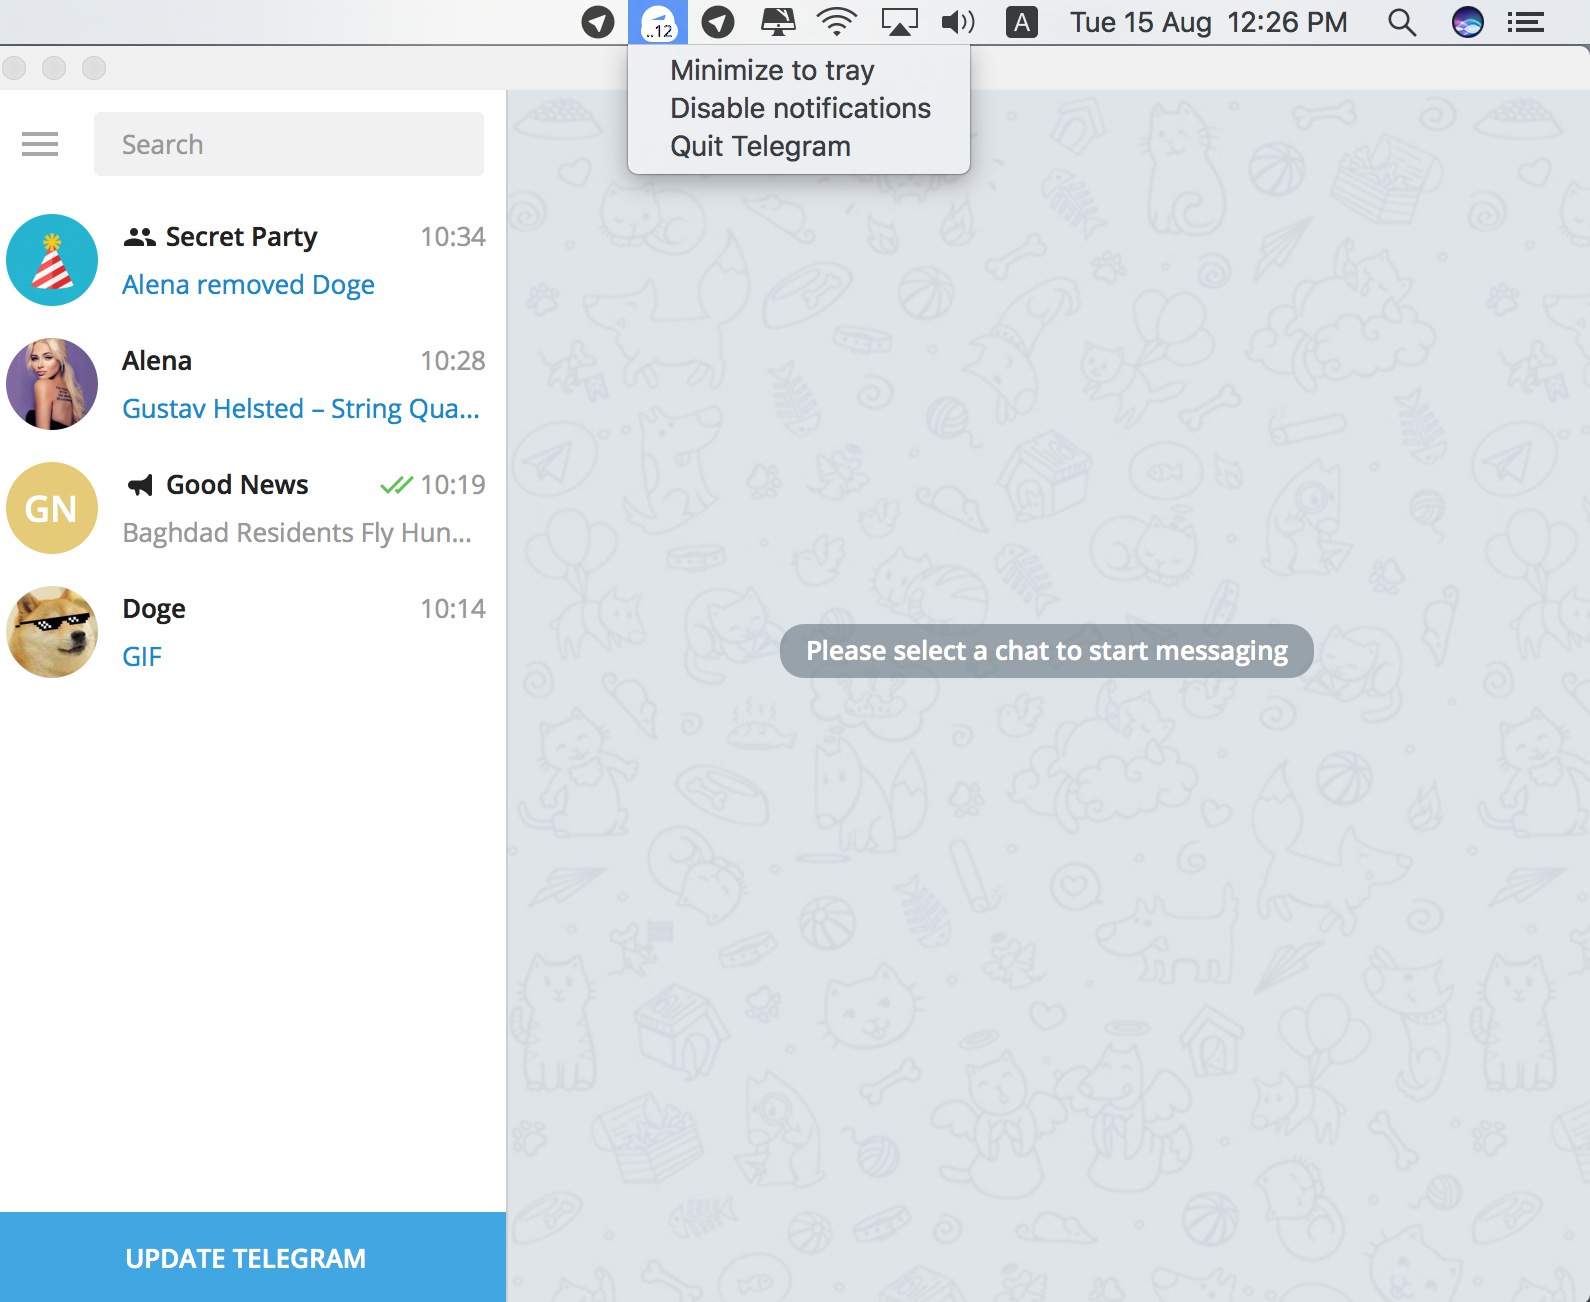The image size is (1590, 1302).
Task: Launch Siri from the menu bar
Action: tap(1467, 22)
